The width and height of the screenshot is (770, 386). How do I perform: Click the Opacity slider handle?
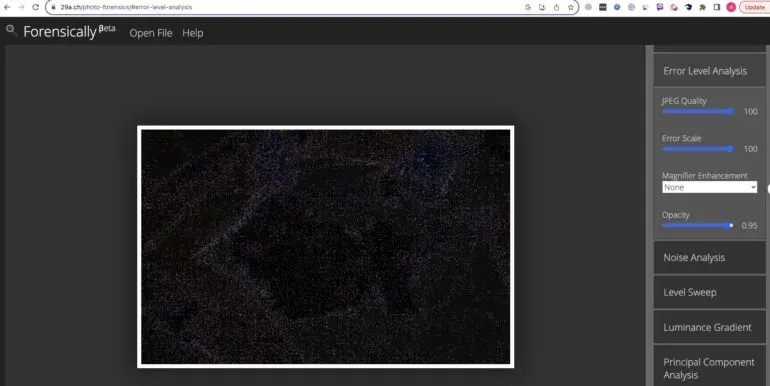click(731, 225)
